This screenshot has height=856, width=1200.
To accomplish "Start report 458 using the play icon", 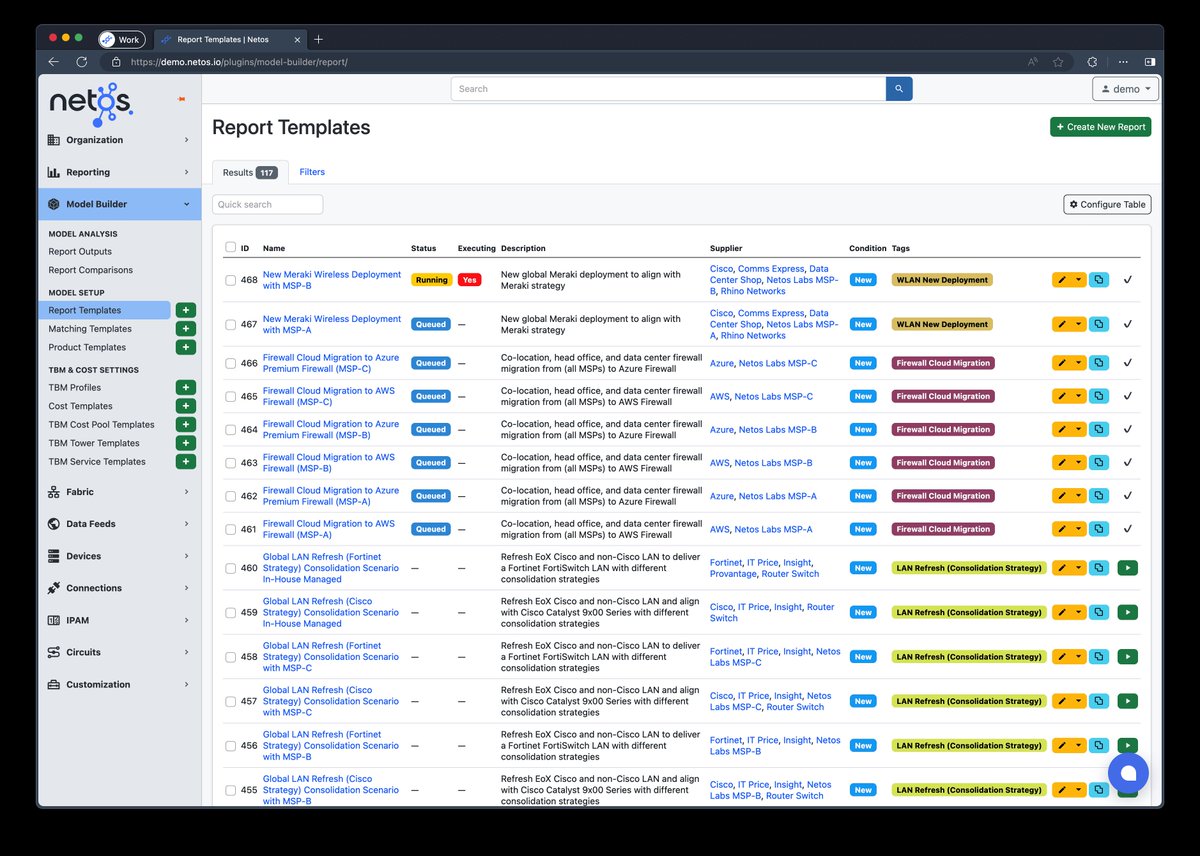I will tap(1128, 656).
